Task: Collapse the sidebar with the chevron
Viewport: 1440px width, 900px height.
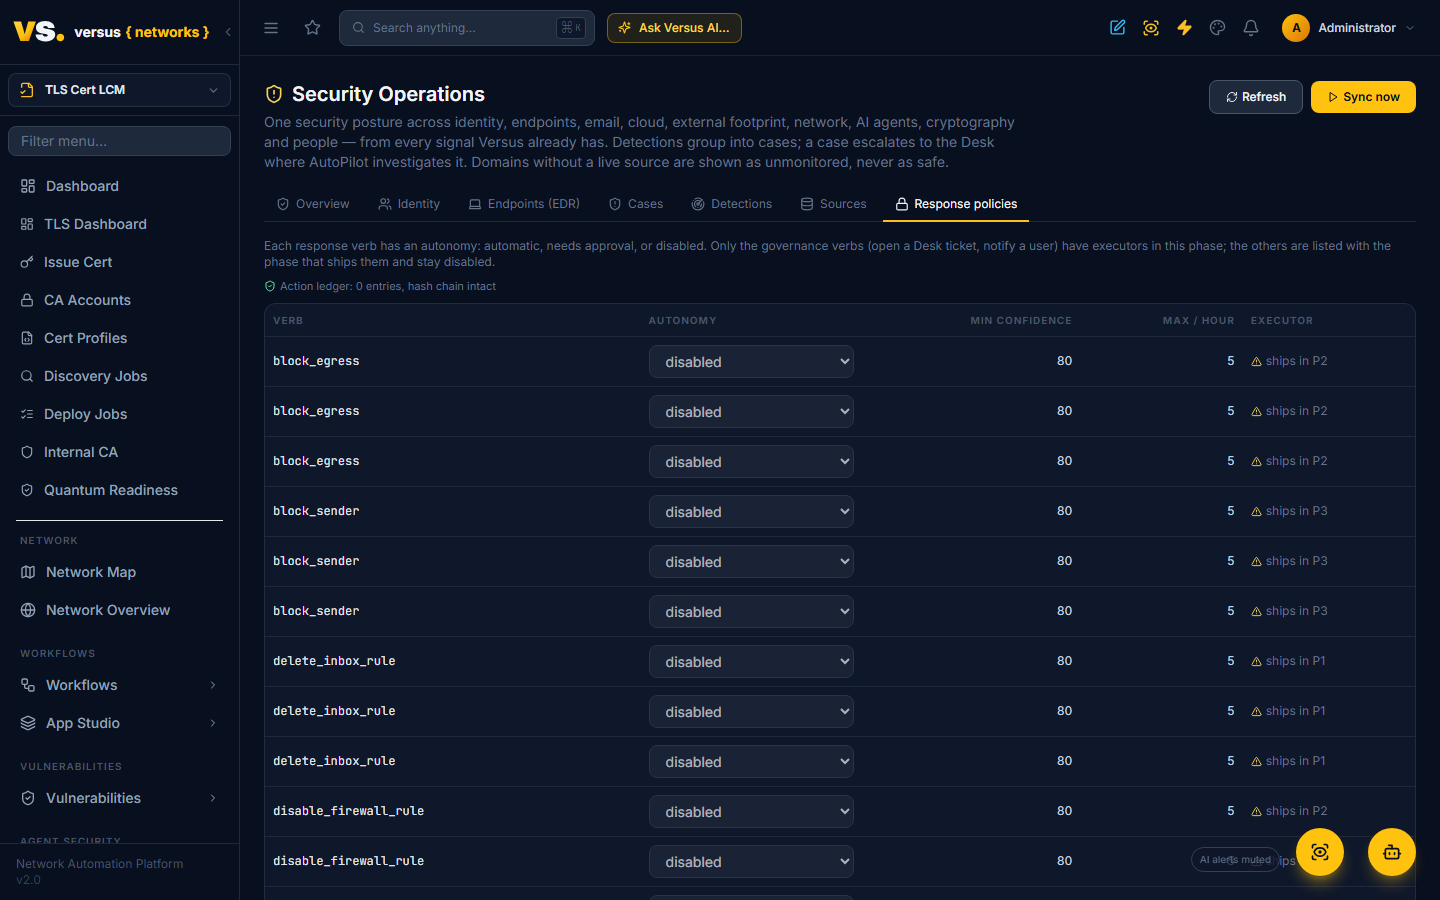Action: tap(228, 32)
